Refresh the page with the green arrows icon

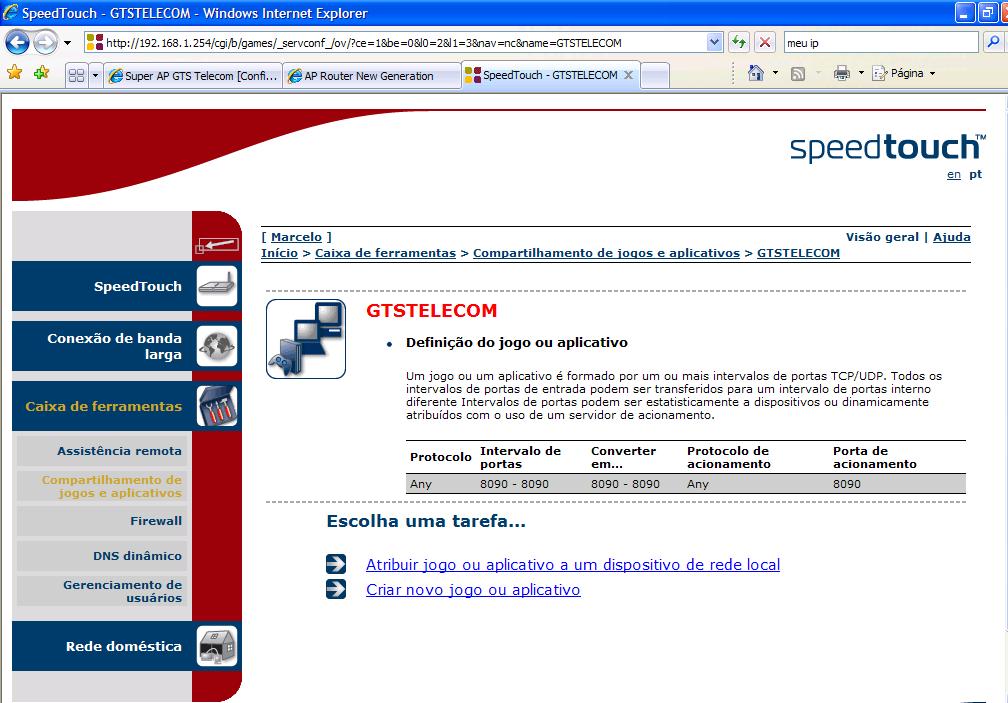point(739,43)
